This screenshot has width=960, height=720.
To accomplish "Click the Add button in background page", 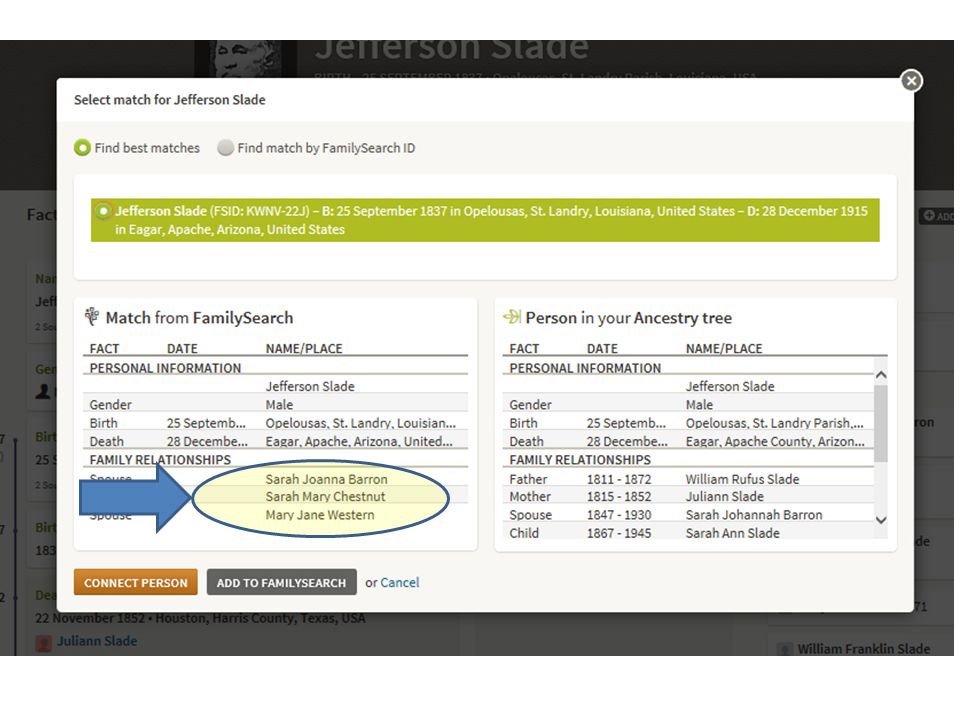I will click(x=937, y=216).
